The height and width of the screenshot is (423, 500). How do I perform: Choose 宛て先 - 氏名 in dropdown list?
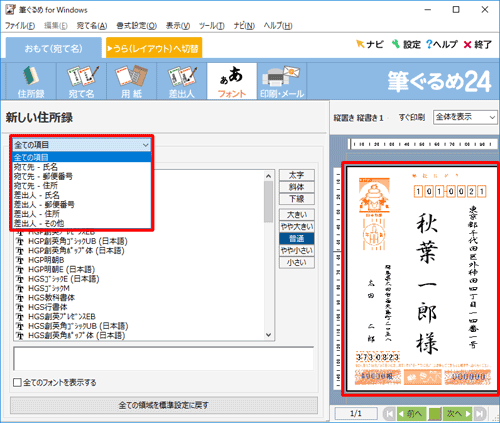tap(82, 167)
